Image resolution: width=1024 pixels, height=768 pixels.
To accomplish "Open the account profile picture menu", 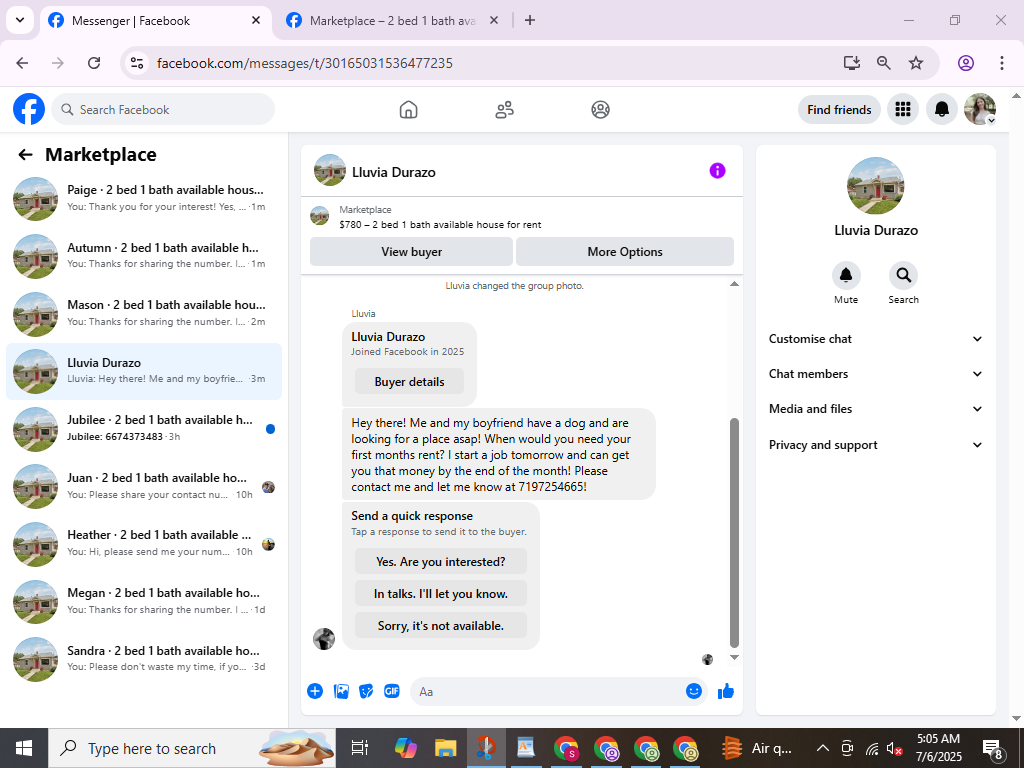I will [980, 109].
